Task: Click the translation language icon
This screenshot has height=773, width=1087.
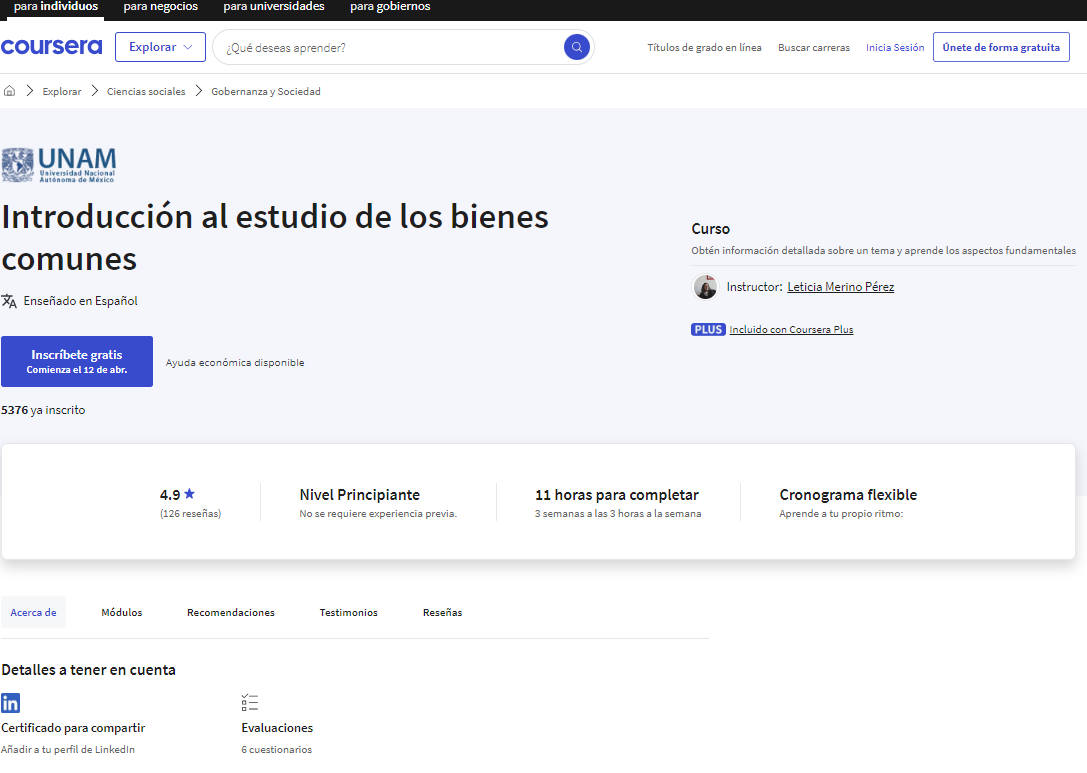Action: (x=9, y=301)
